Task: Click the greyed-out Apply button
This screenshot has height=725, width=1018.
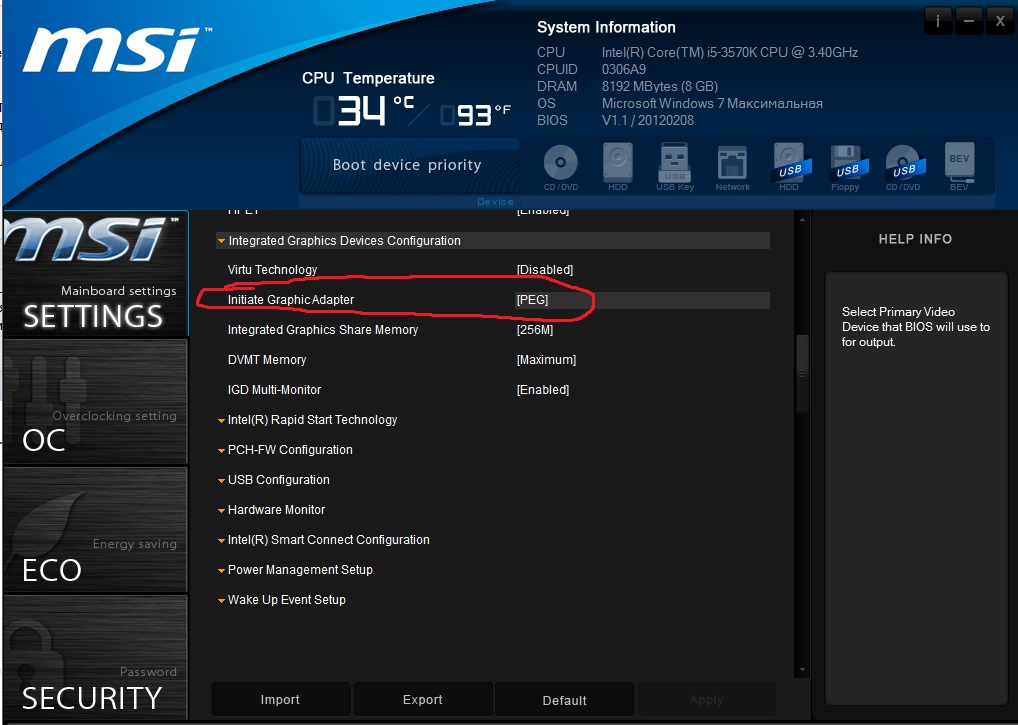Action: [706, 700]
